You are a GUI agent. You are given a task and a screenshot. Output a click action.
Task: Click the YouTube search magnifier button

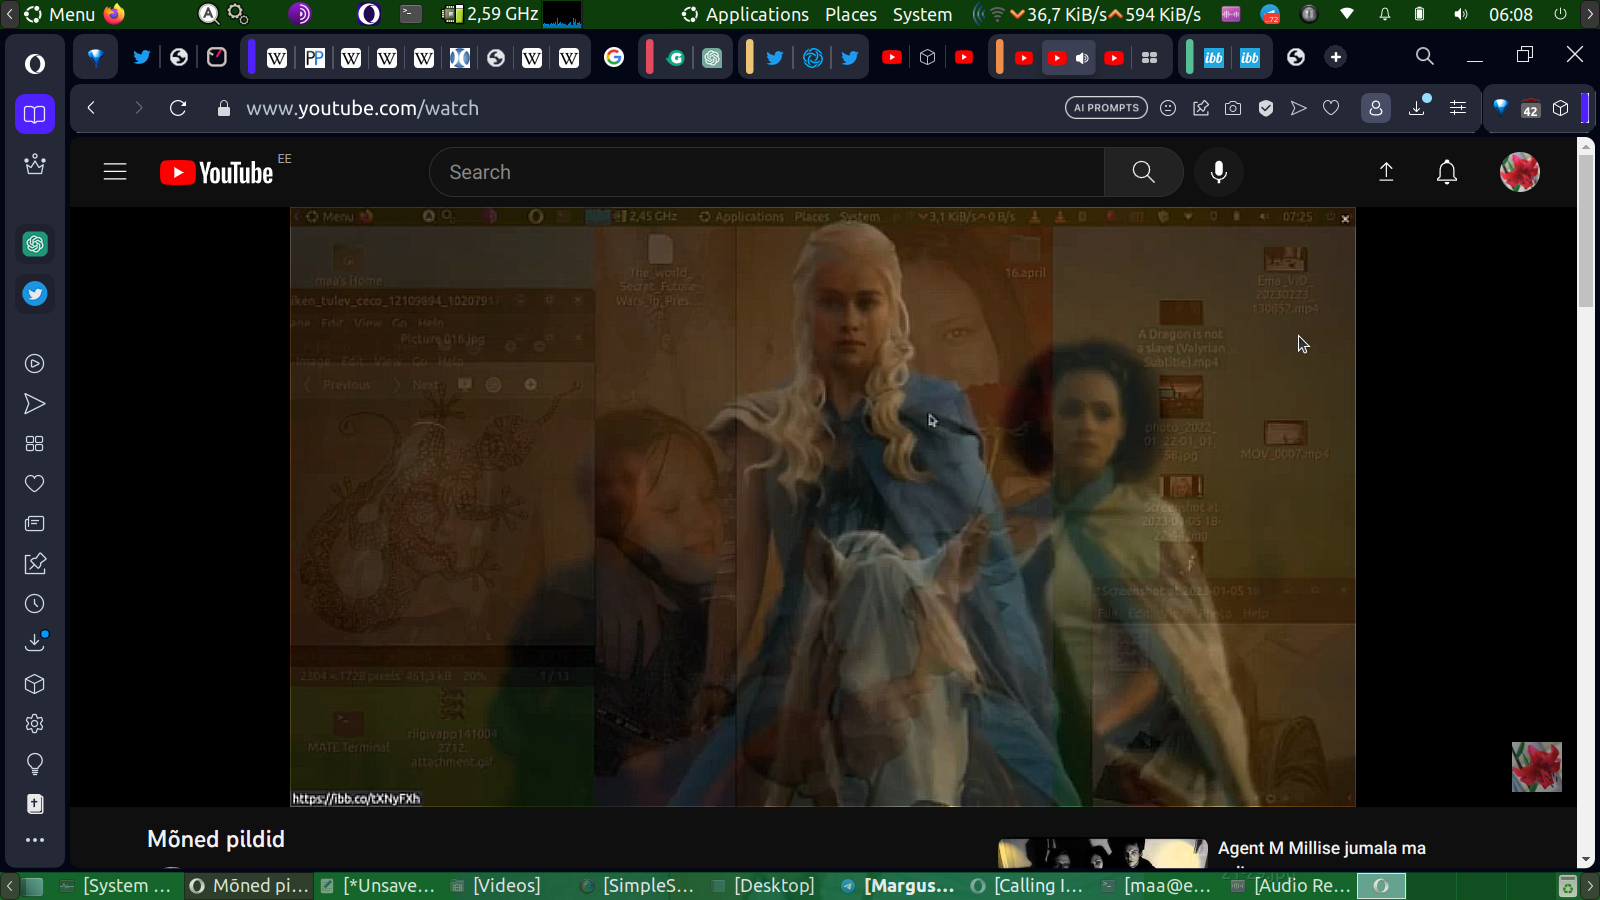coord(1143,172)
